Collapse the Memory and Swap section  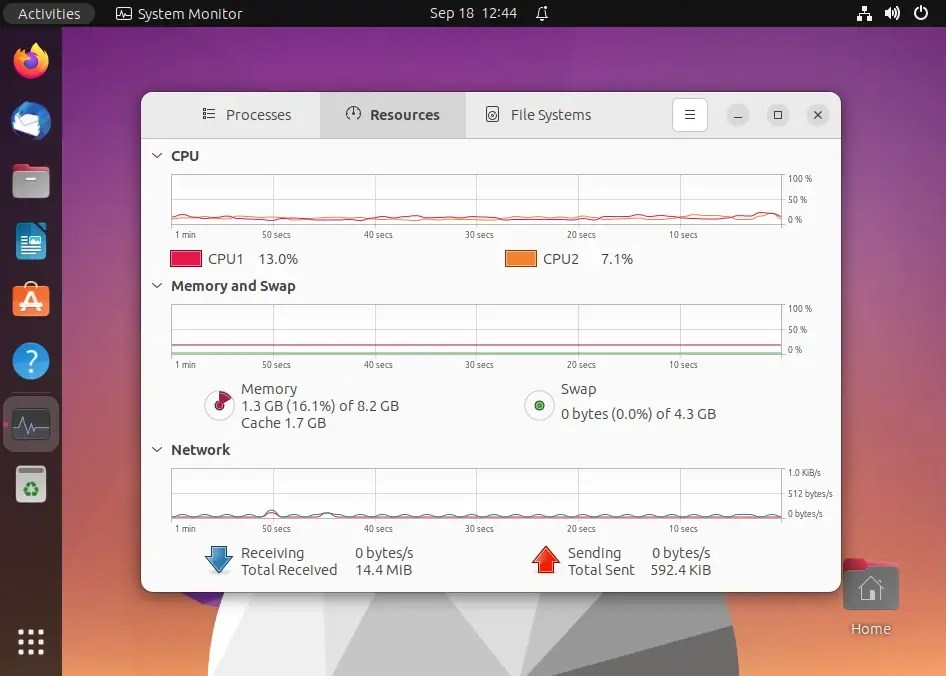(157, 286)
